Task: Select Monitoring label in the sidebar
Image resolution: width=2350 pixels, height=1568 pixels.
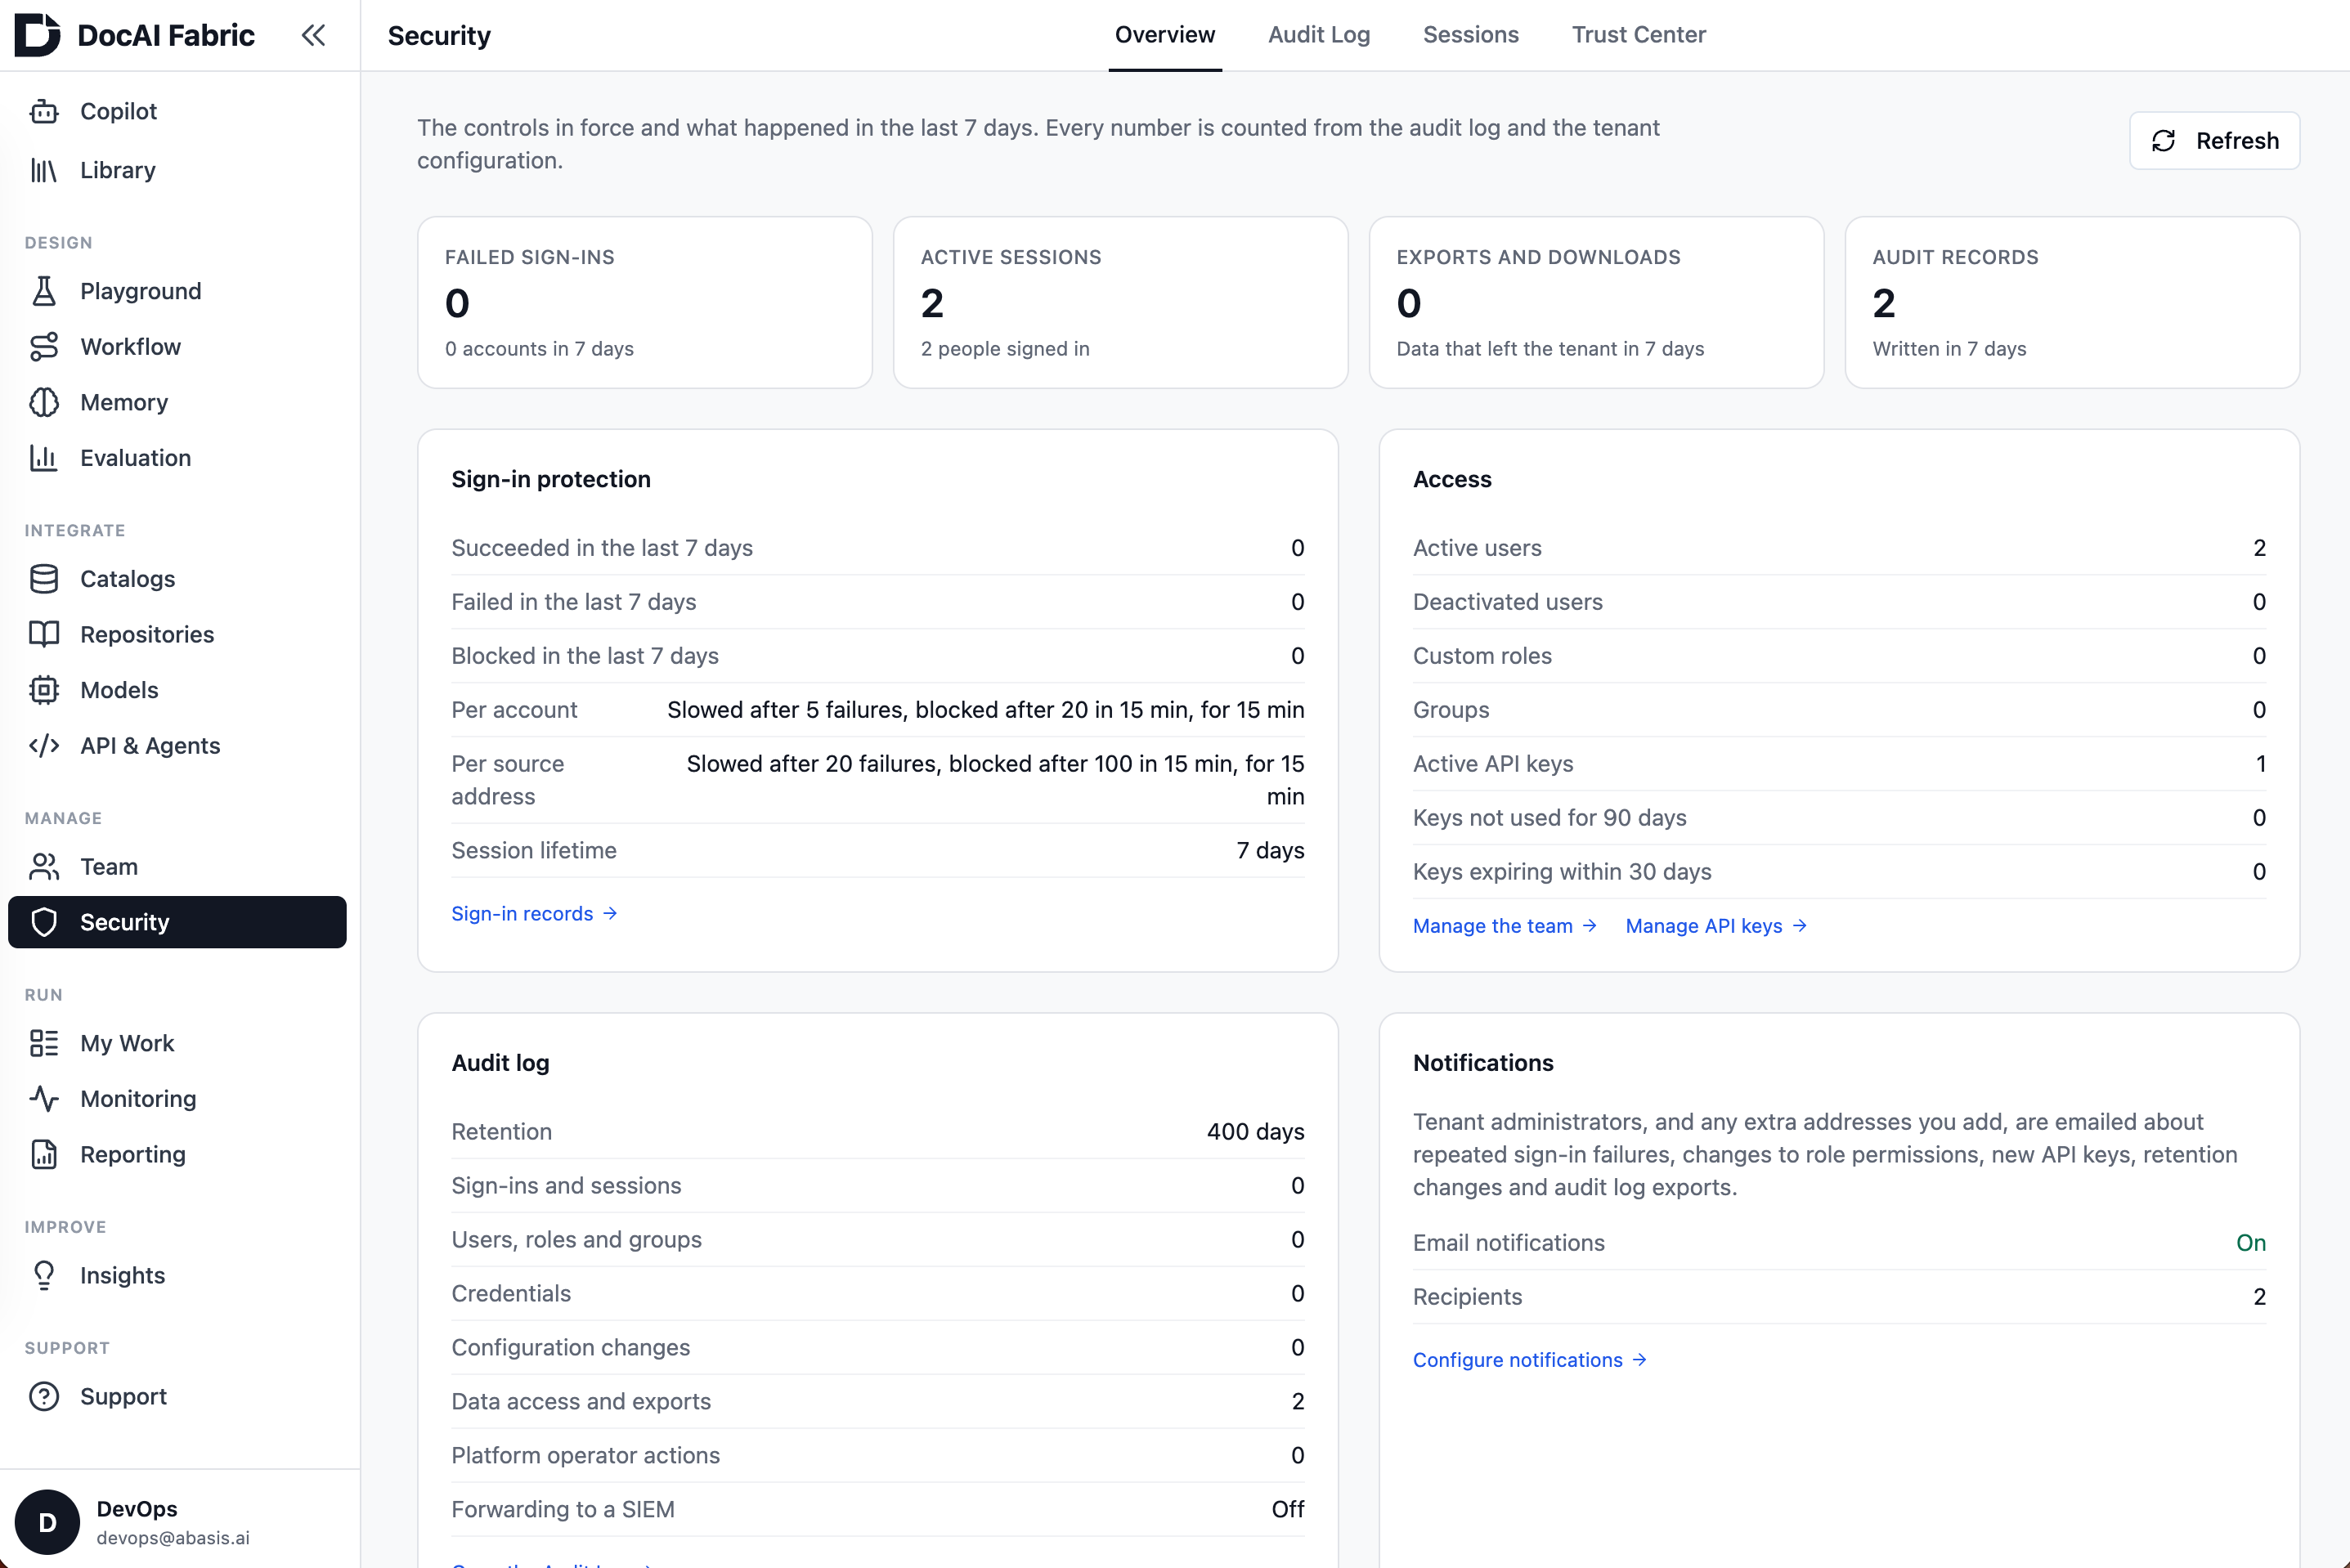Action: point(138,1099)
